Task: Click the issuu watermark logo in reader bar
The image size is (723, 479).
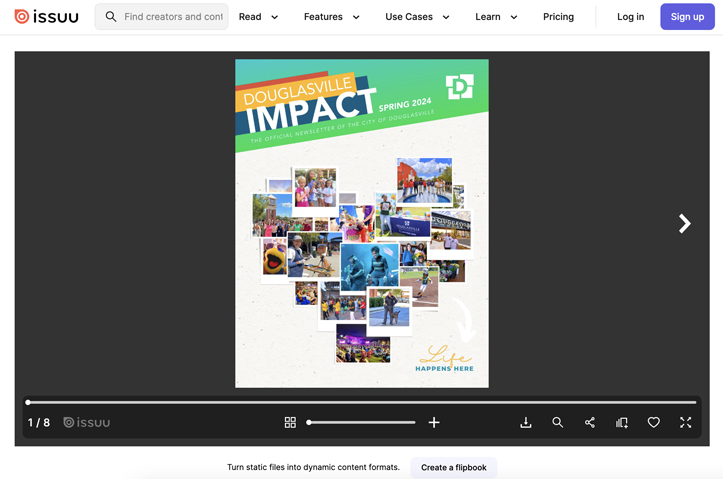Action: point(87,422)
